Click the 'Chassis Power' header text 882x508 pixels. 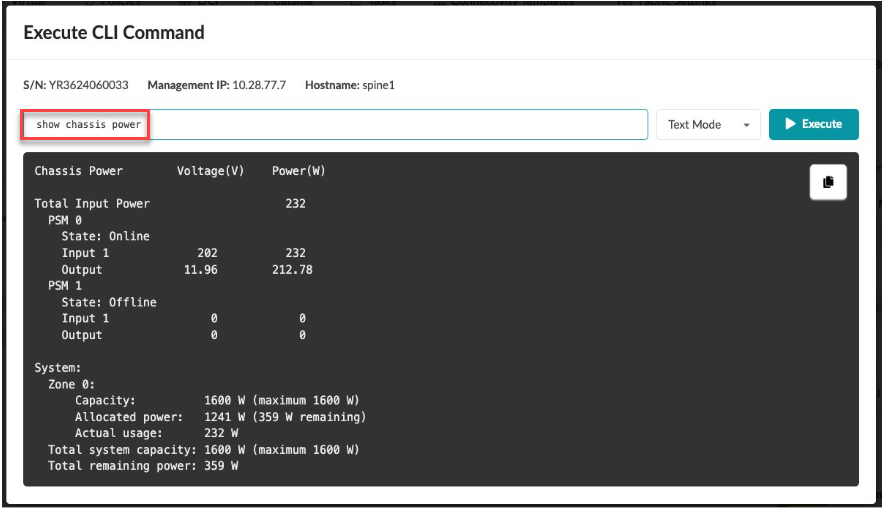coord(78,171)
